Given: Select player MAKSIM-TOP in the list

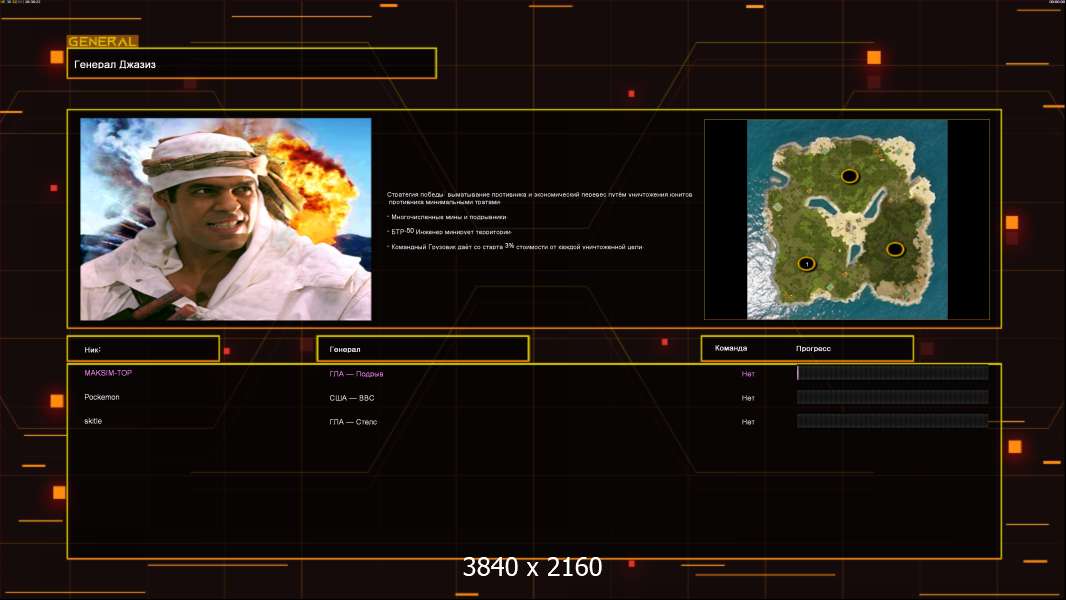Looking at the screenshot, I should 108,373.
